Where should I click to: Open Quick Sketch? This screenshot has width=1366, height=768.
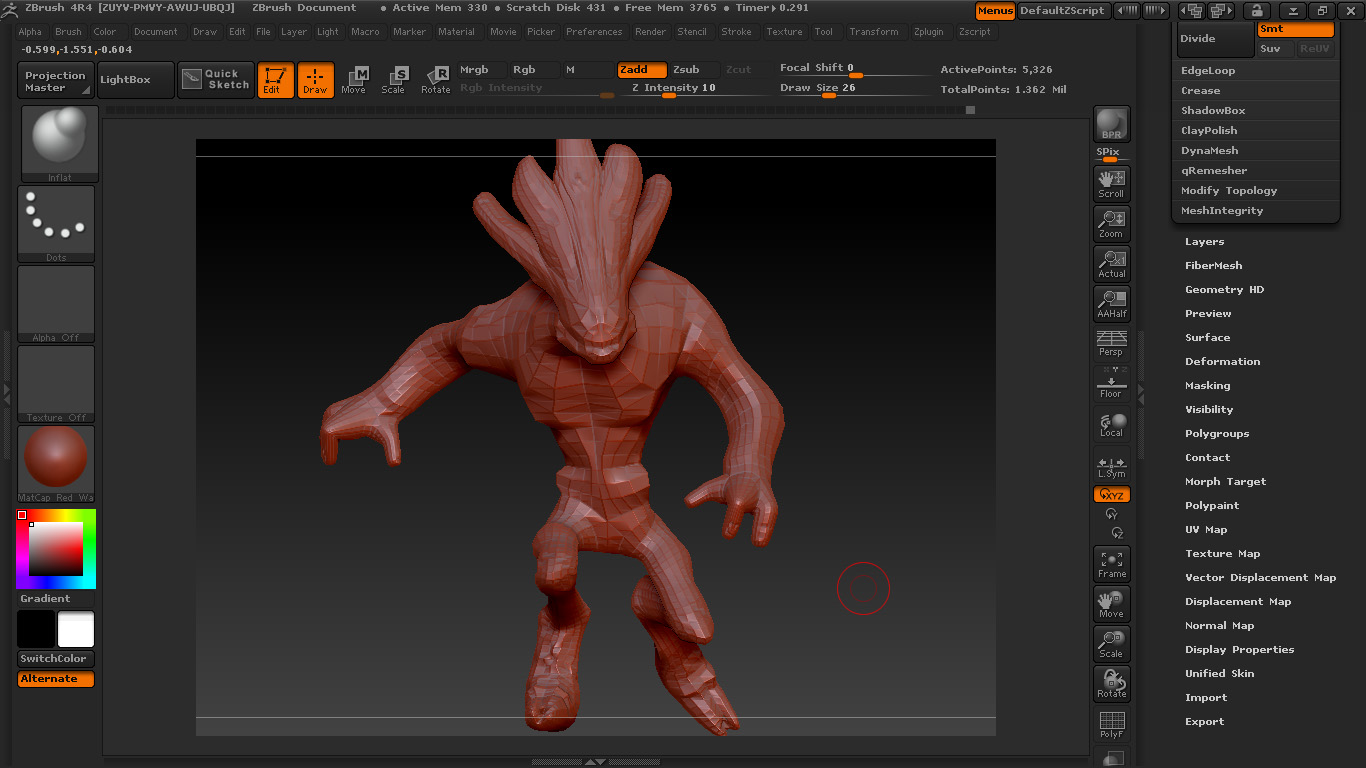click(x=216, y=80)
